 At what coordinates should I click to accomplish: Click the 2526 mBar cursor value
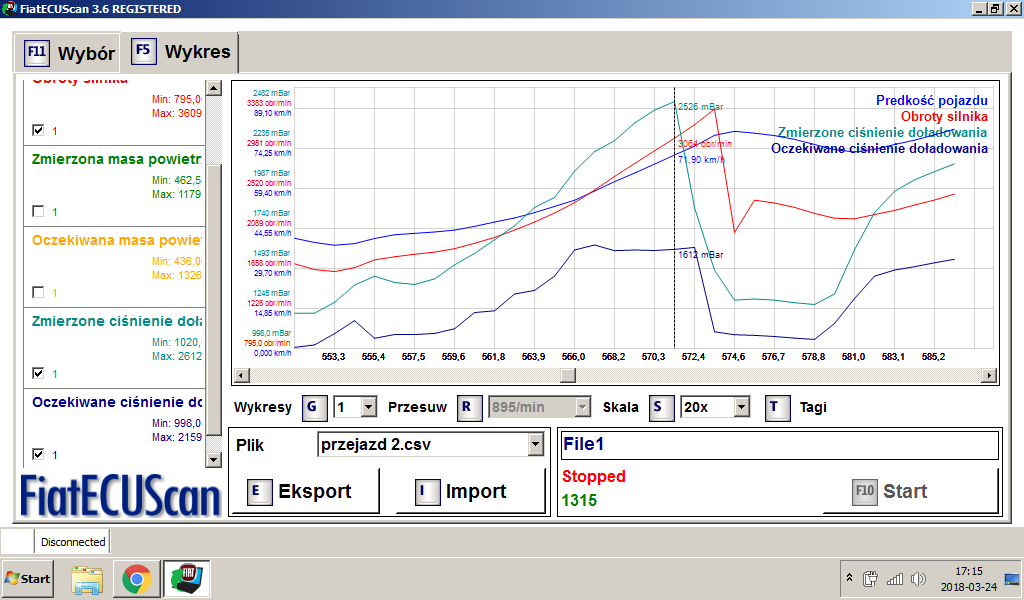click(x=701, y=106)
